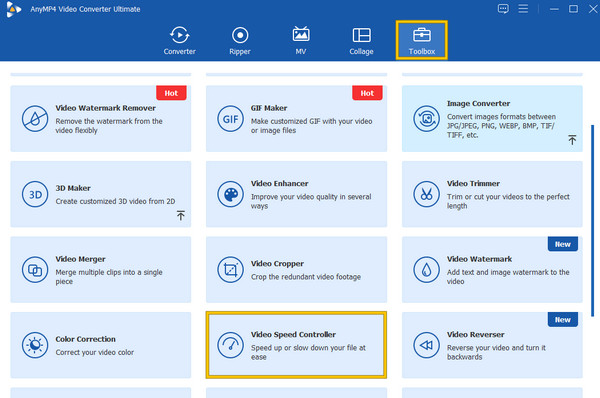Click the 3D Maker icon
This screenshot has width=600, height=398.
[x=35, y=194]
